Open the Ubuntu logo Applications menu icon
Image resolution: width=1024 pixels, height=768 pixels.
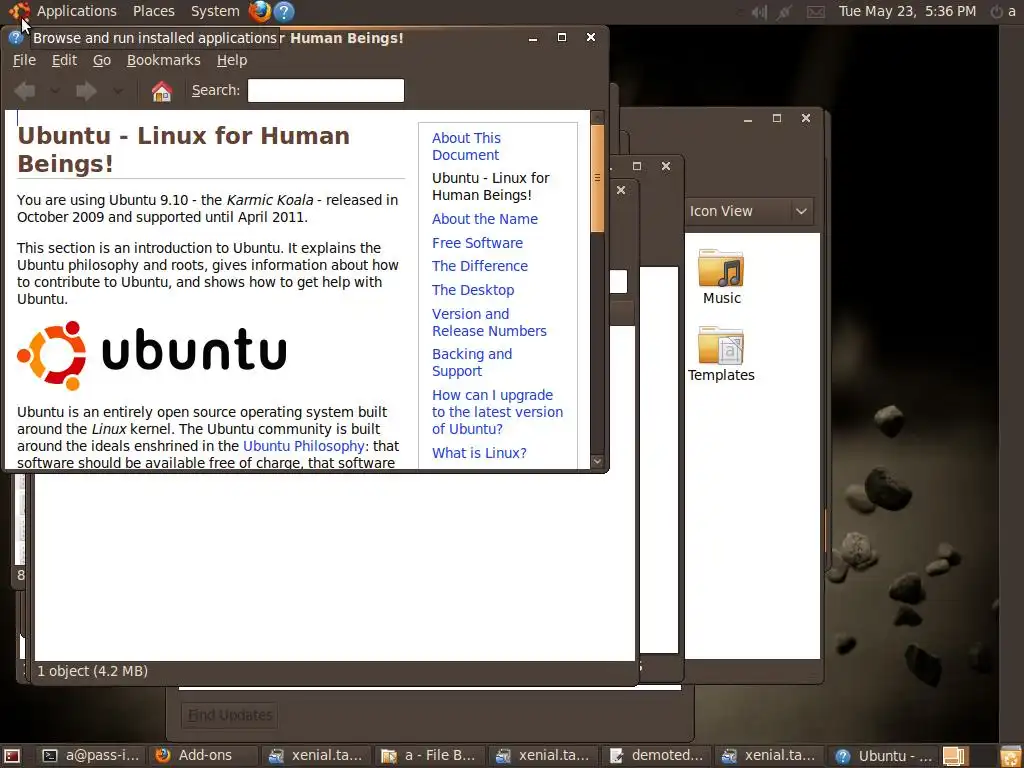pyautogui.click(x=19, y=11)
